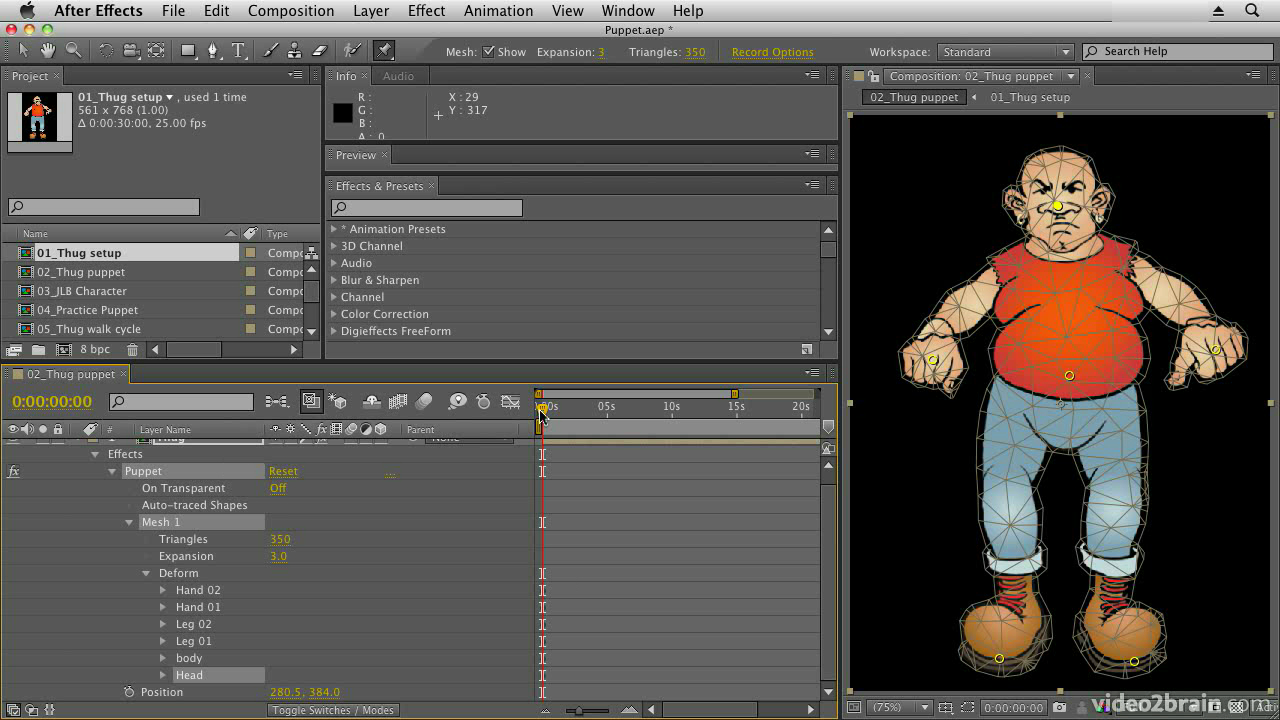Click the trash icon in Project panel
The height and width of the screenshot is (720, 1280).
click(132, 350)
